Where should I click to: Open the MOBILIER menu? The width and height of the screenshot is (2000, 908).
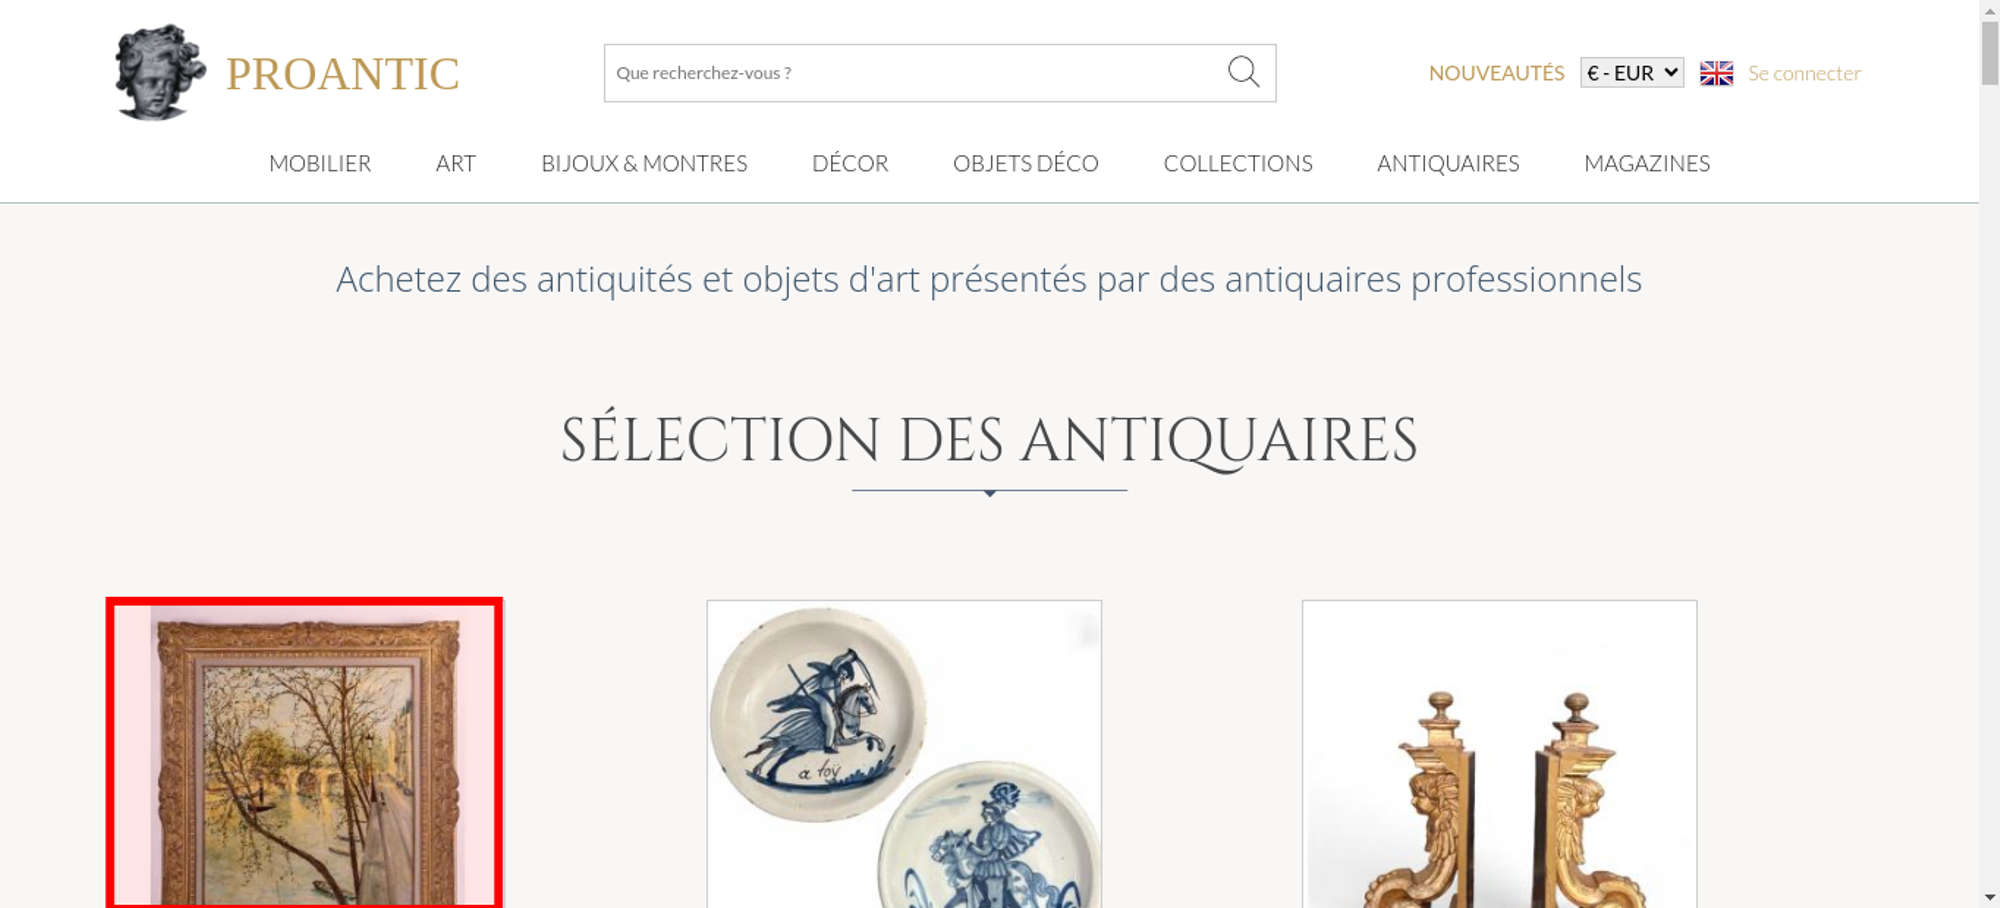click(320, 163)
